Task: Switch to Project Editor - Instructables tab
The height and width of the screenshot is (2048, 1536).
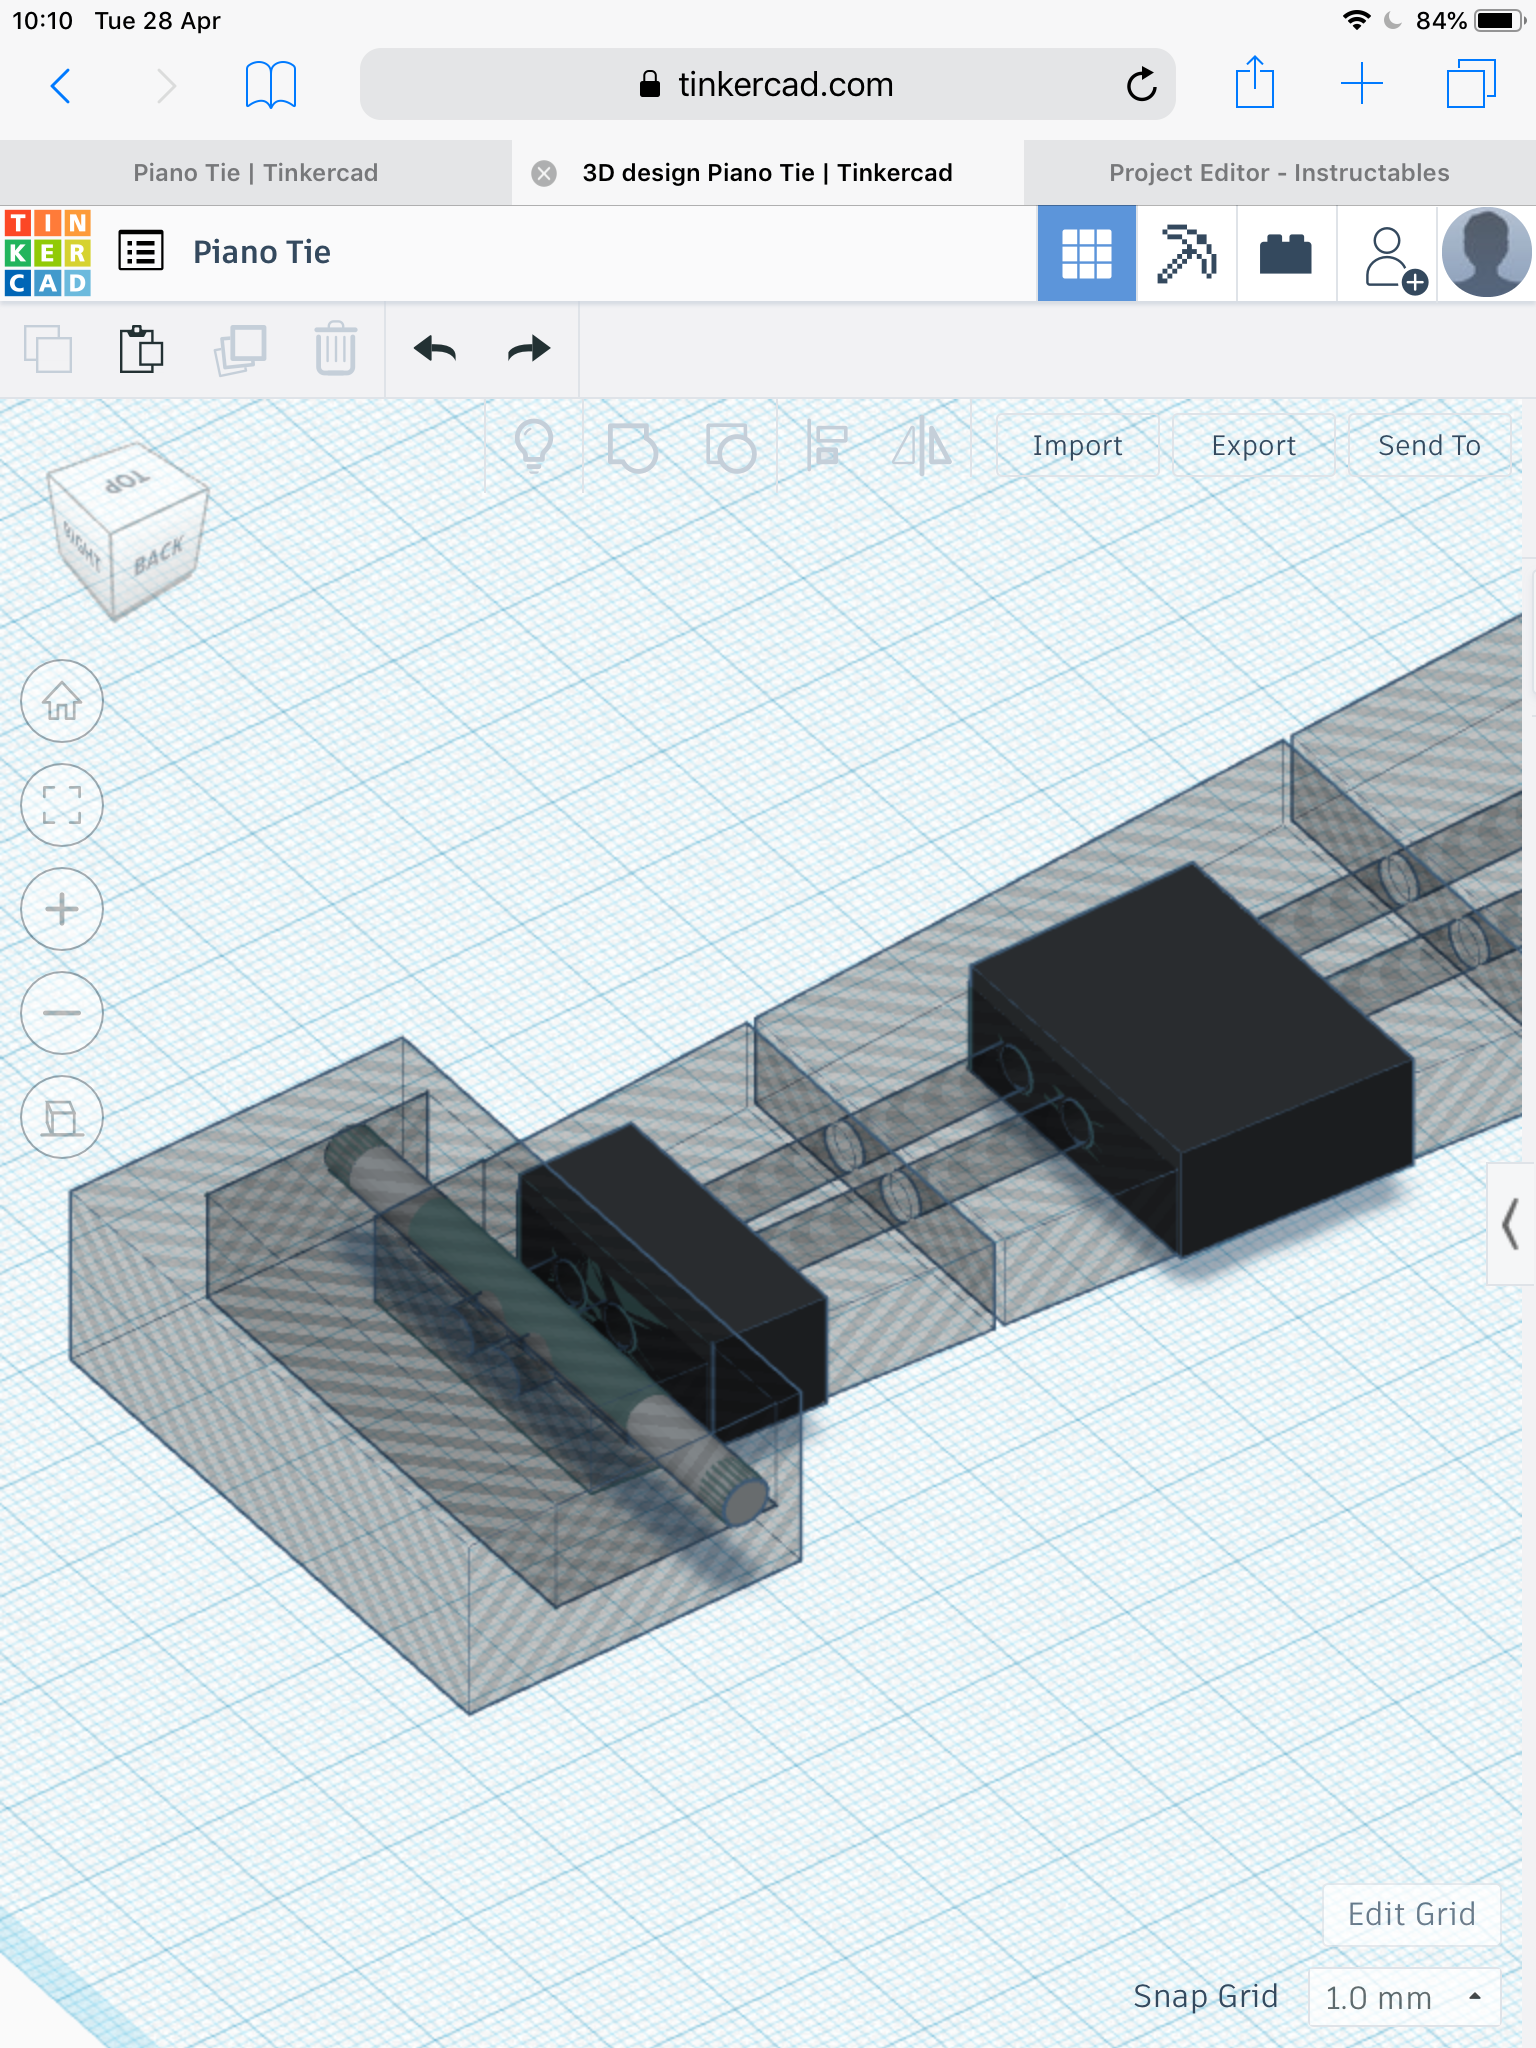Action: (x=1279, y=173)
